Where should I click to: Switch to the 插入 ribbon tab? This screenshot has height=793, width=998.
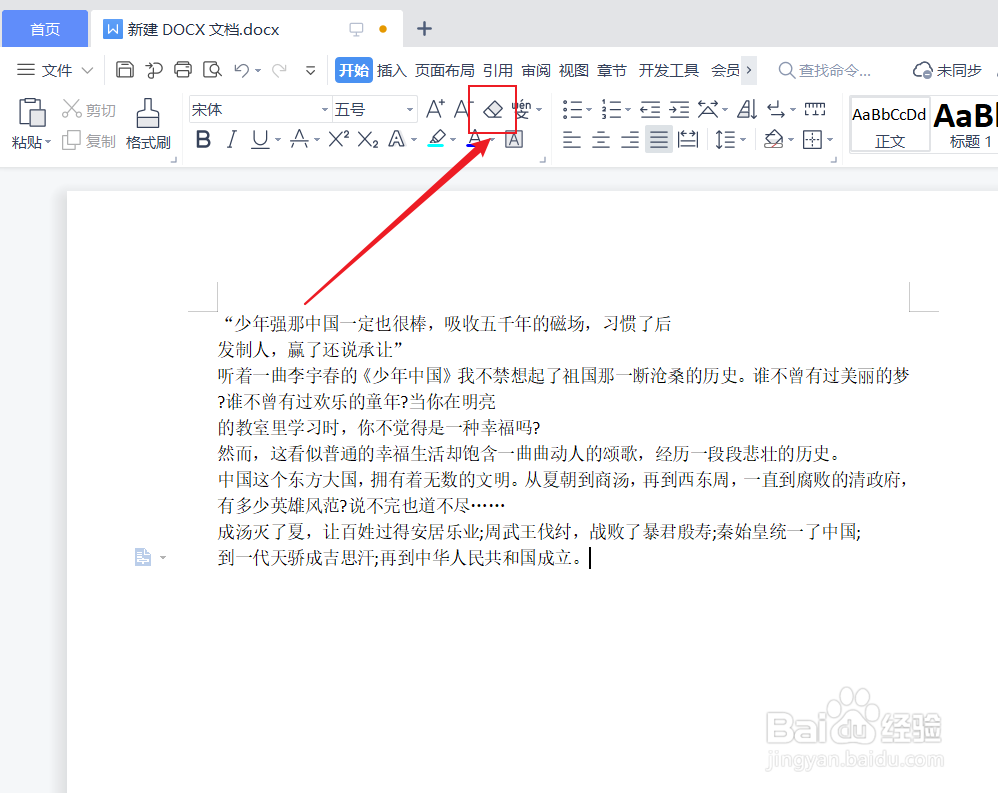coord(391,70)
